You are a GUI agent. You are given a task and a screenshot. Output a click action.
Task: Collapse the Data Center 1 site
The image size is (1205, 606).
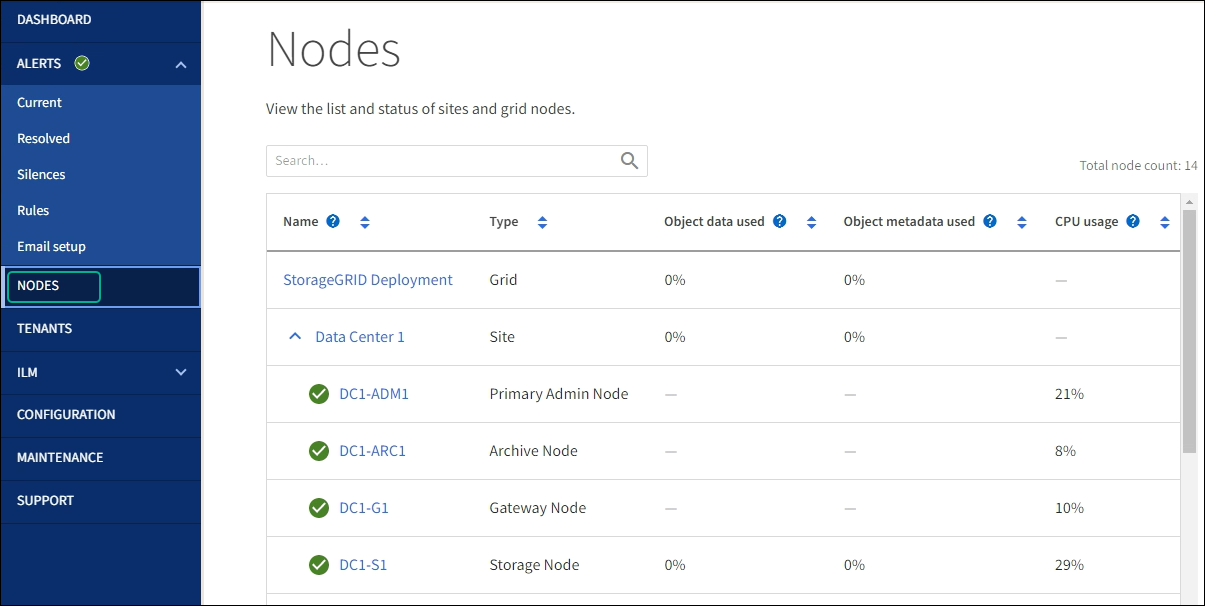[295, 337]
